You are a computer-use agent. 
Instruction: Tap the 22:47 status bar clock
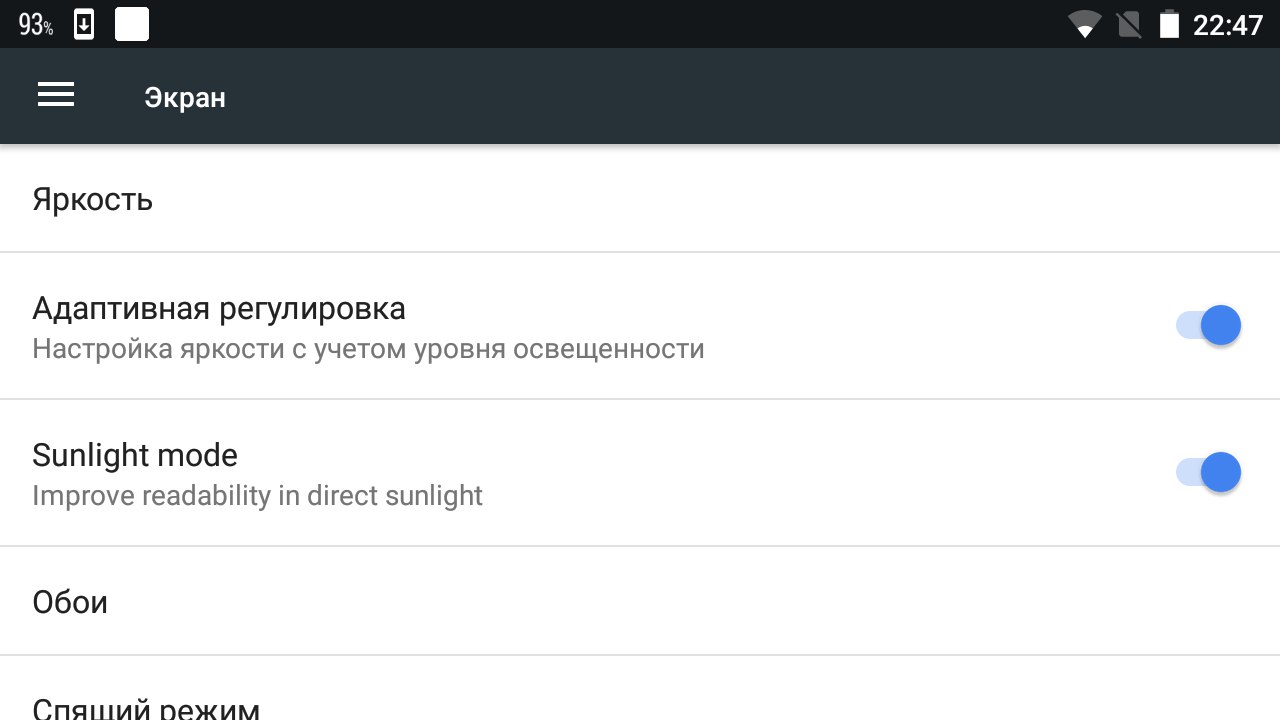coord(1228,25)
